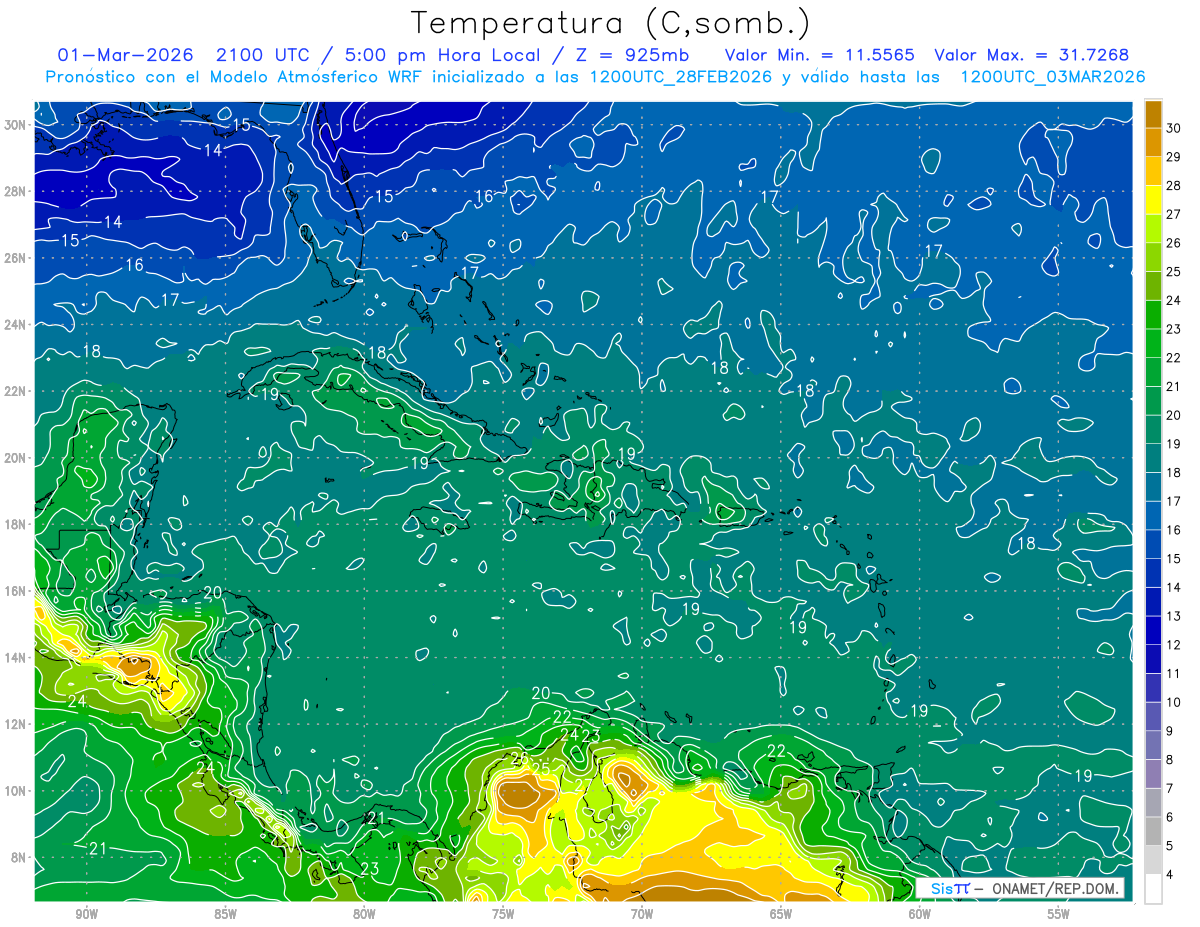This screenshot has height=927, width=1200.
Task: Pick the yellow swatch between legend 27 and 28
Action: point(1153,200)
